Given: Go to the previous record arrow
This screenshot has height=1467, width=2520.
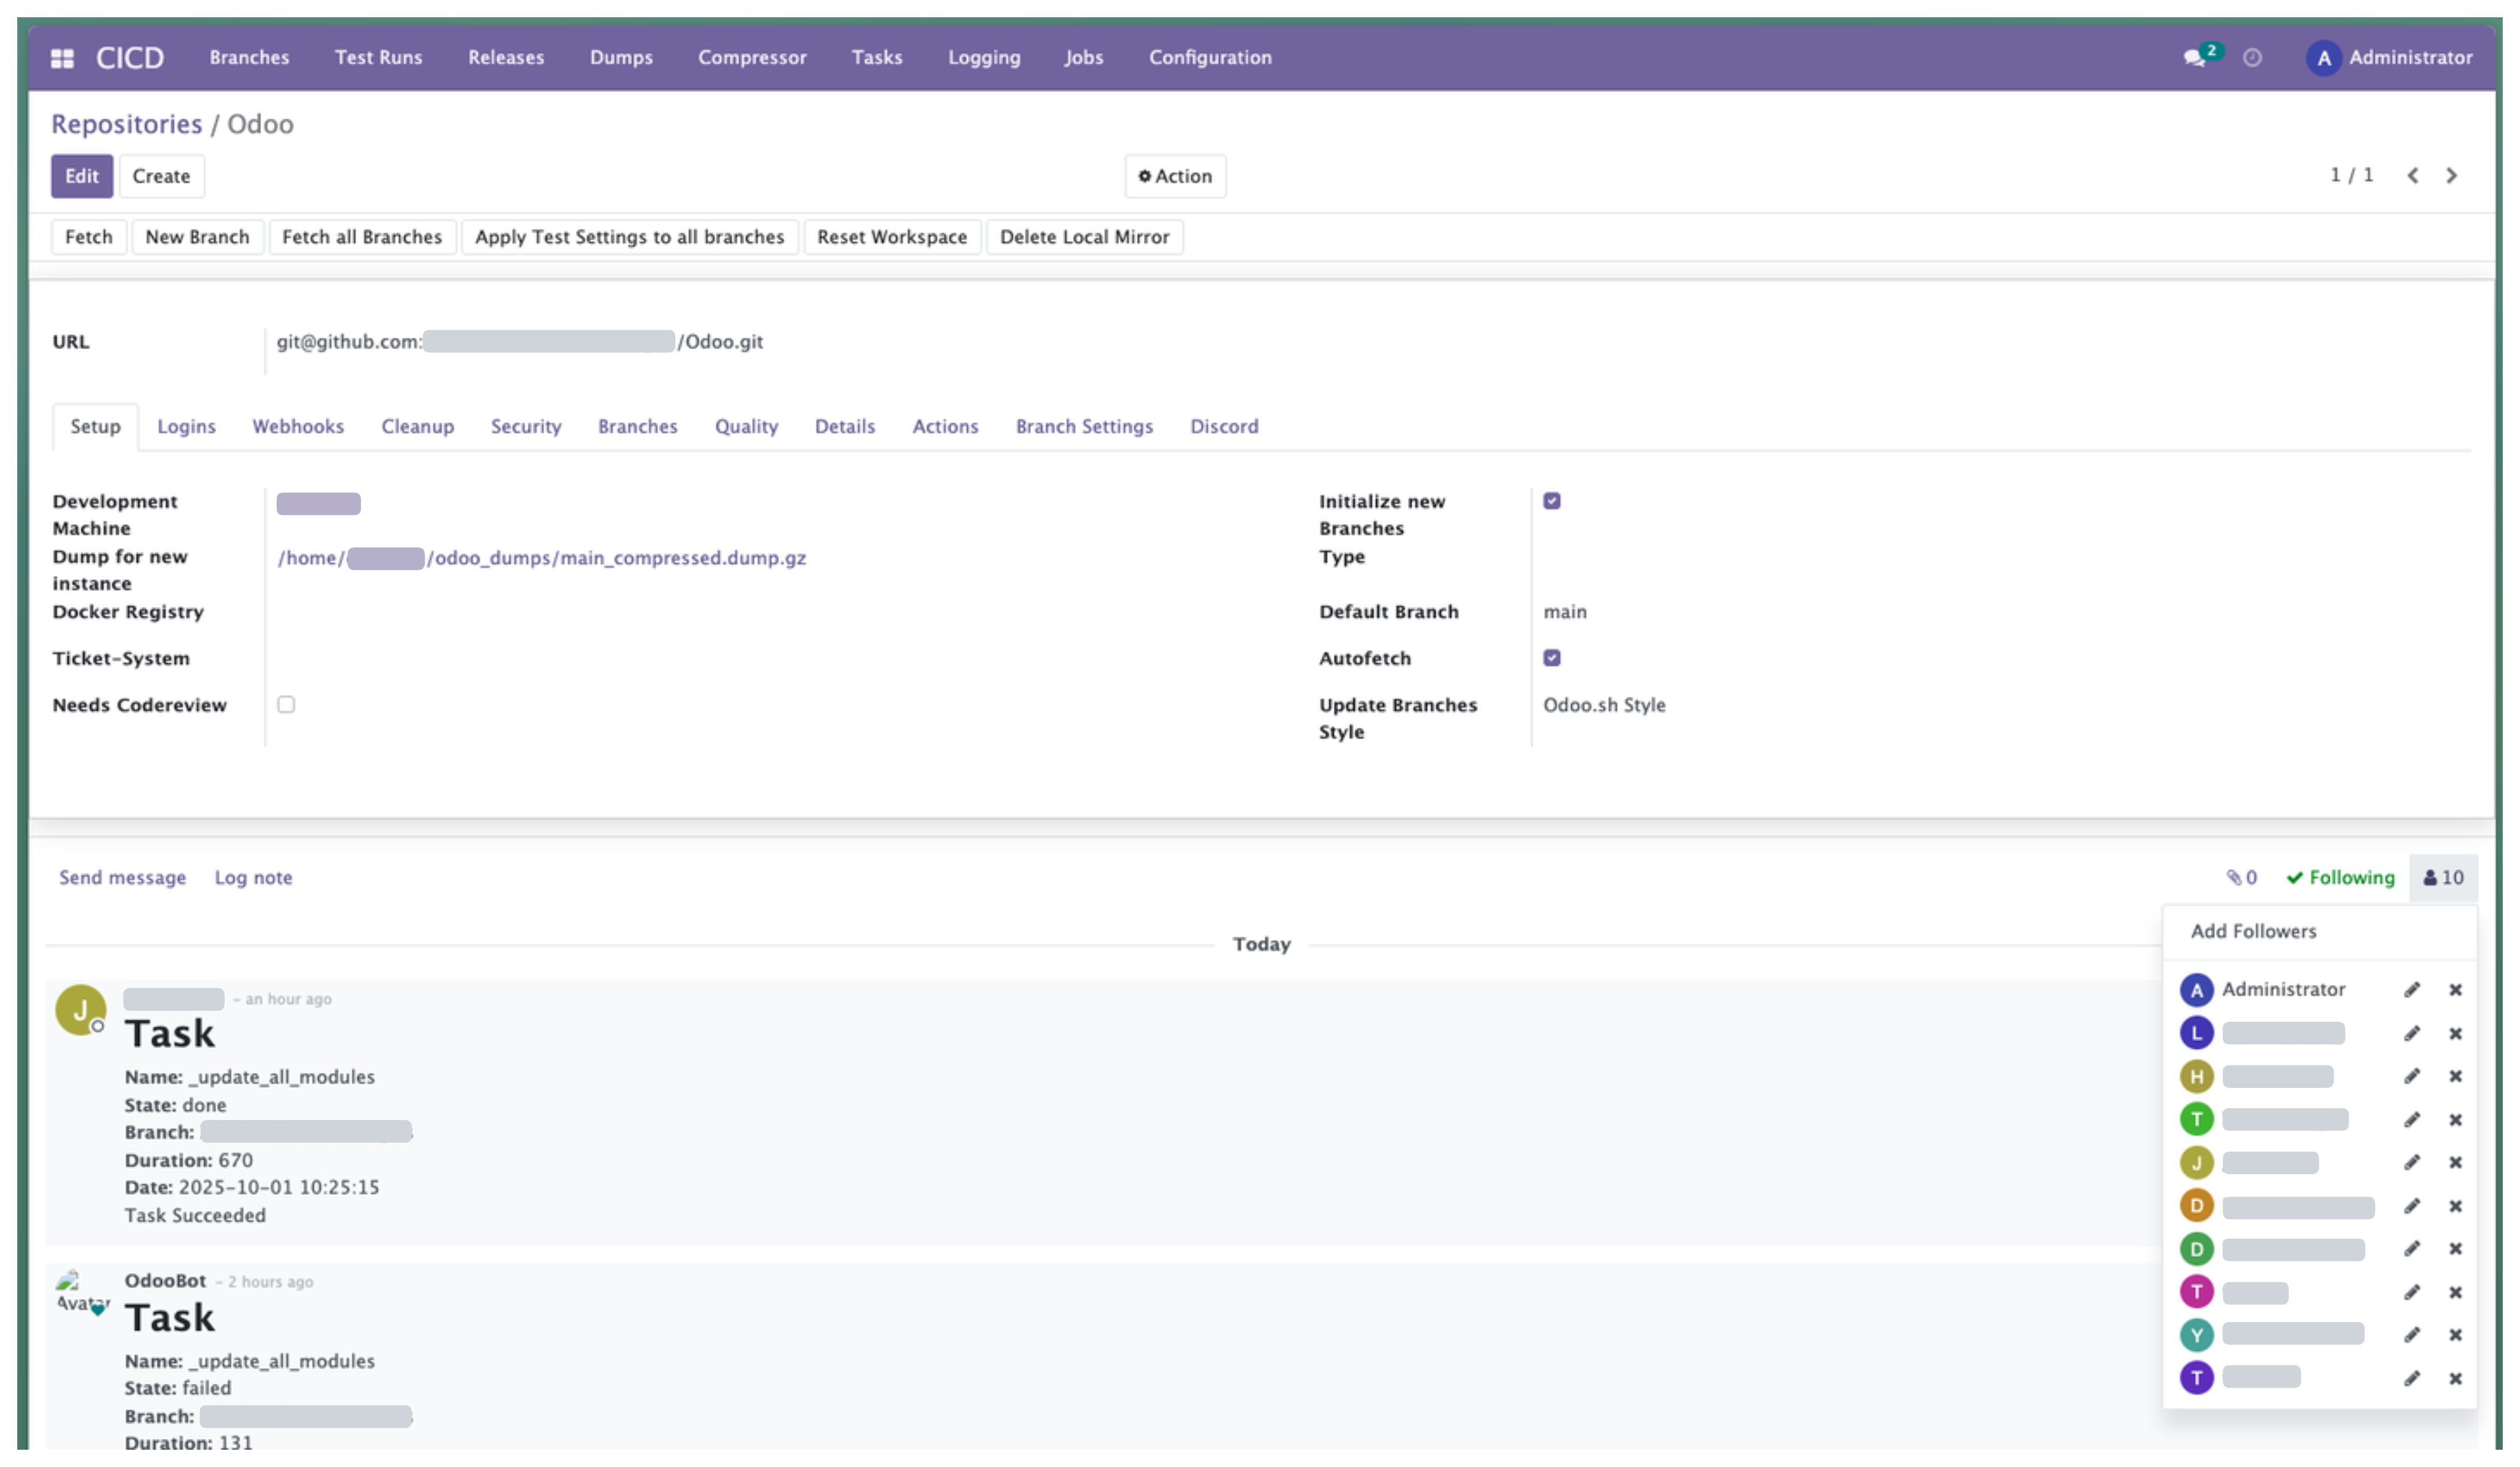Looking at the screenshot, I should tap(2413, 176).
